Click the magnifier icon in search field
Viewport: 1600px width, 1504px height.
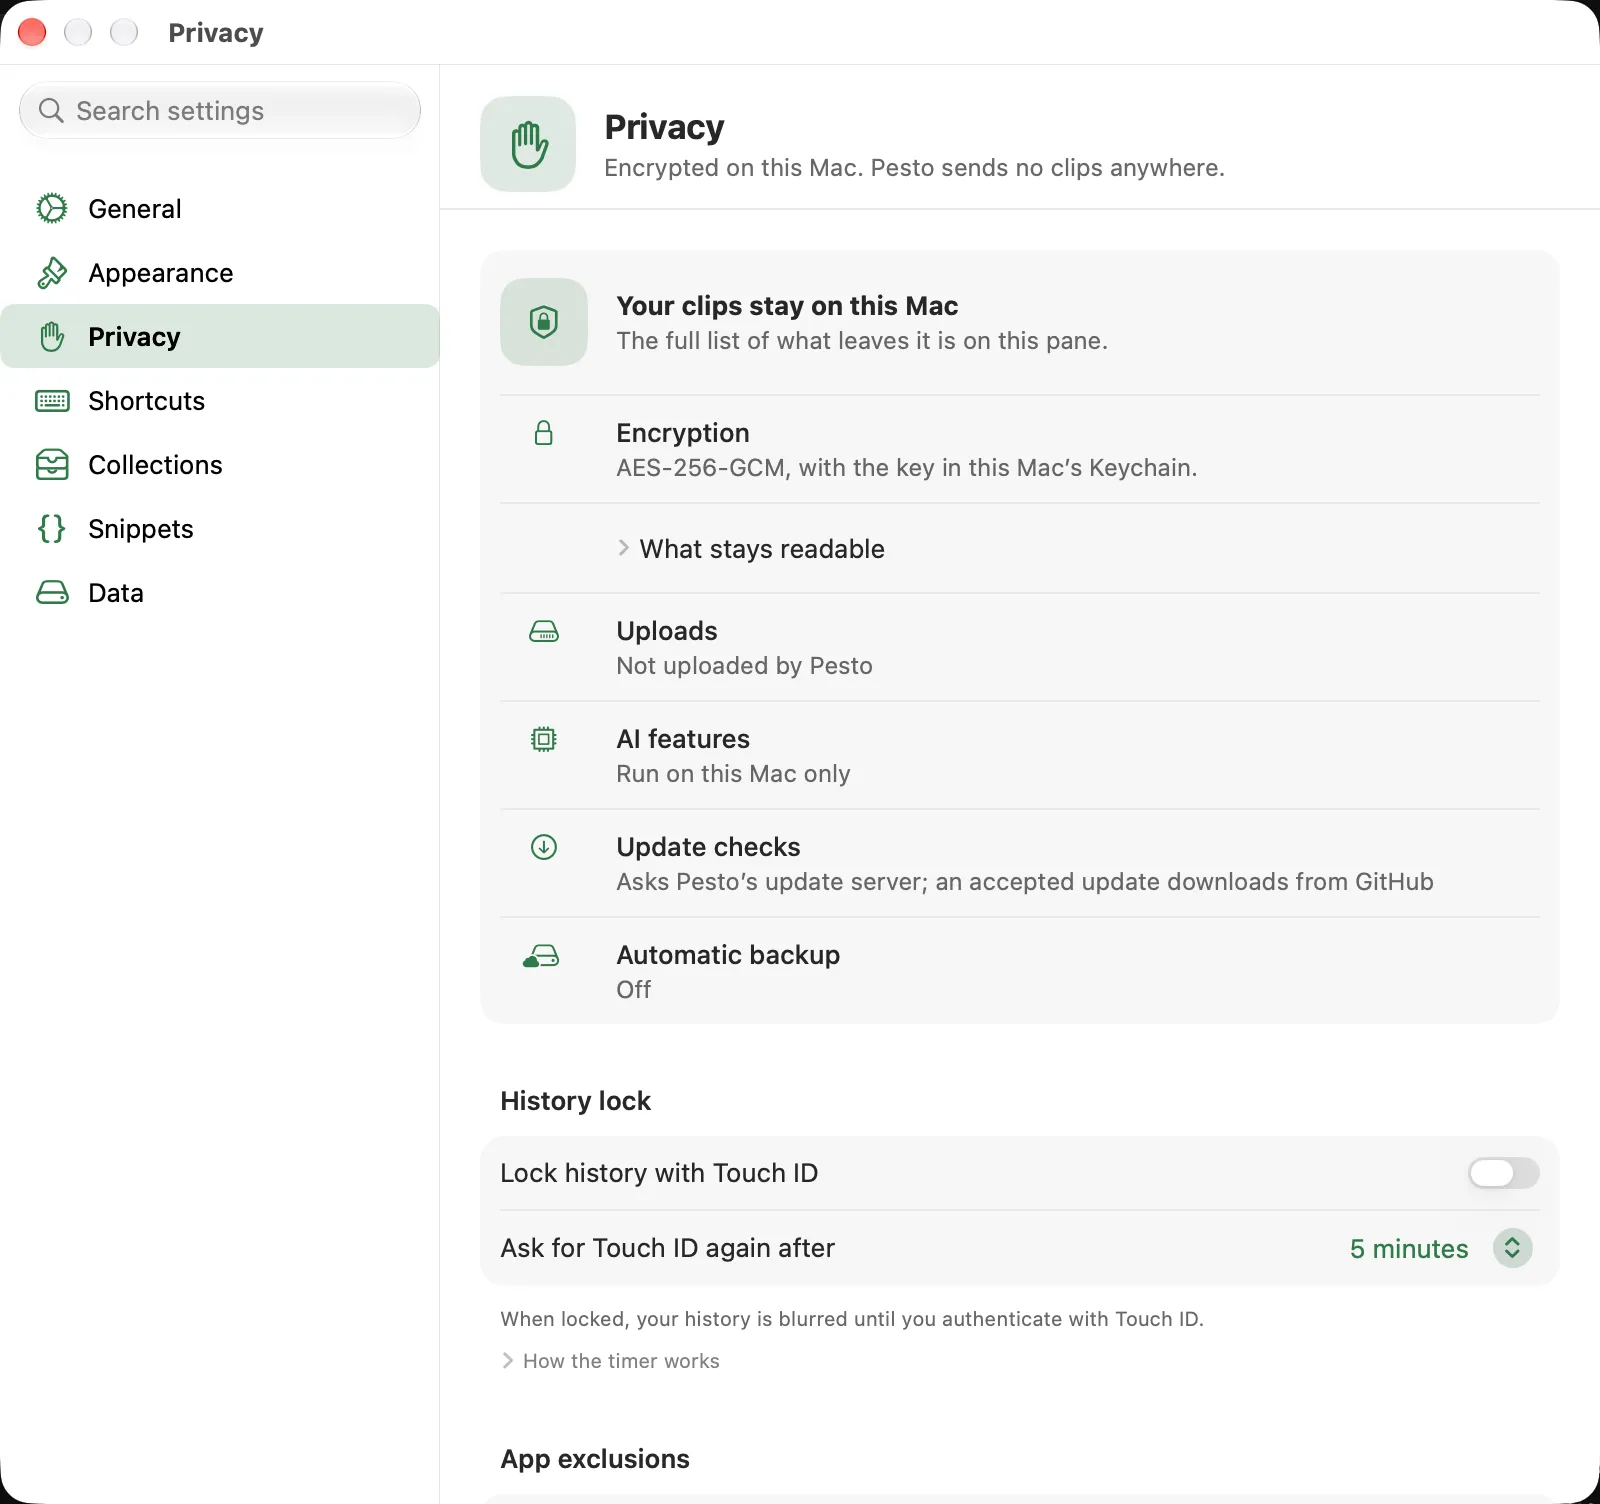51,110
